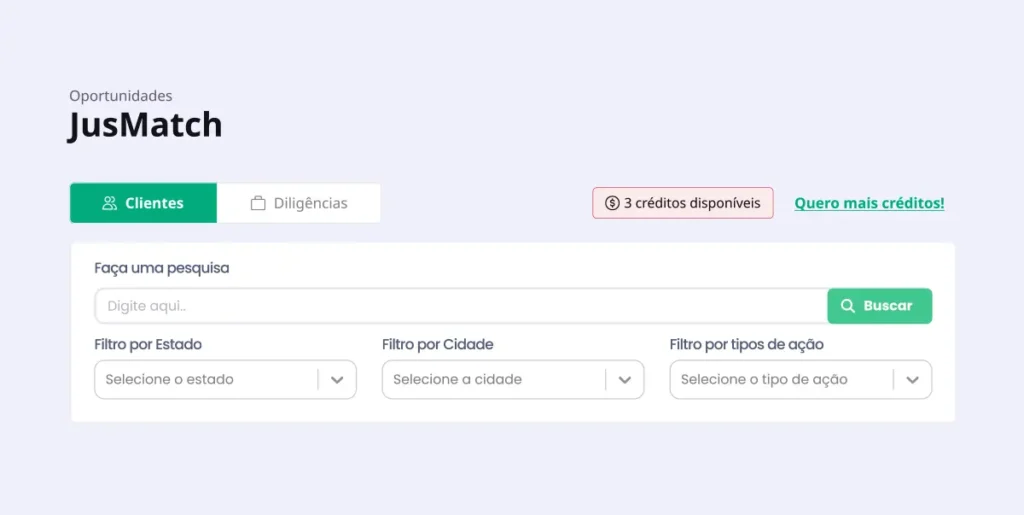Focus the 'Digite aqui..' search field
This screenshot has height=515, width=1024.
[x=460, y=306]
